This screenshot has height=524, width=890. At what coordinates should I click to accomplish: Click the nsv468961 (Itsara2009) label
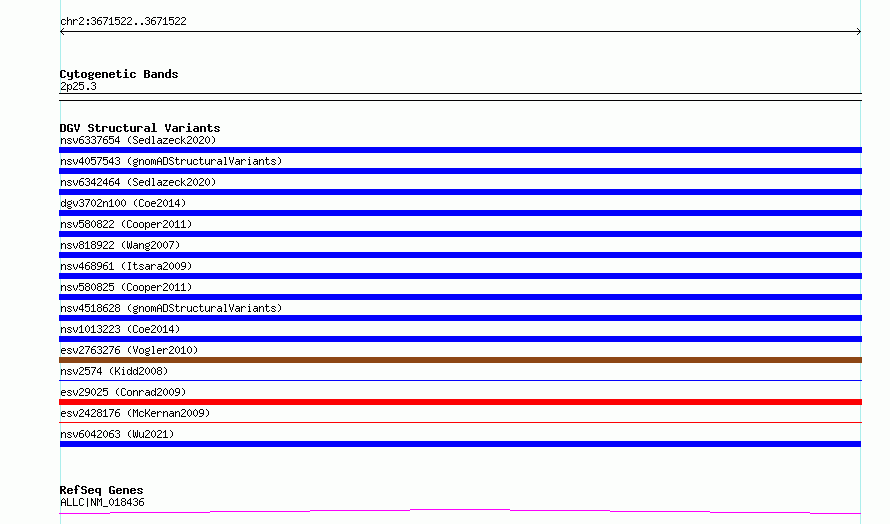(126, 266)
